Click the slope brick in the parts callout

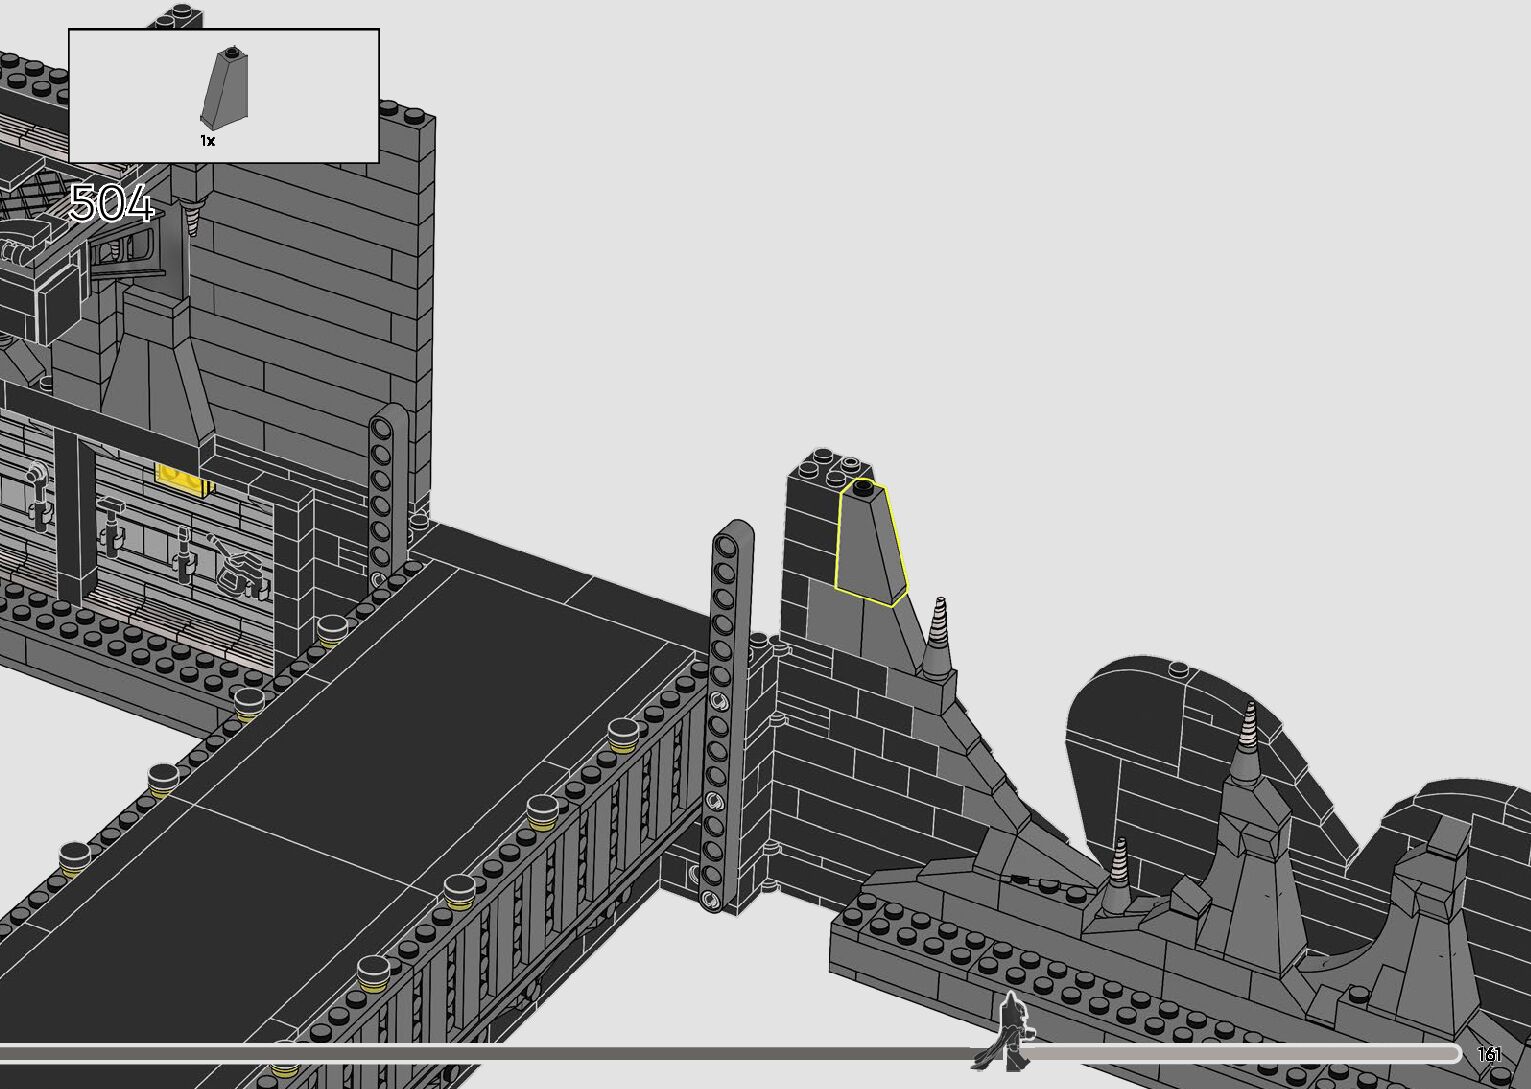pyautogui.click(x=226, y=88)
